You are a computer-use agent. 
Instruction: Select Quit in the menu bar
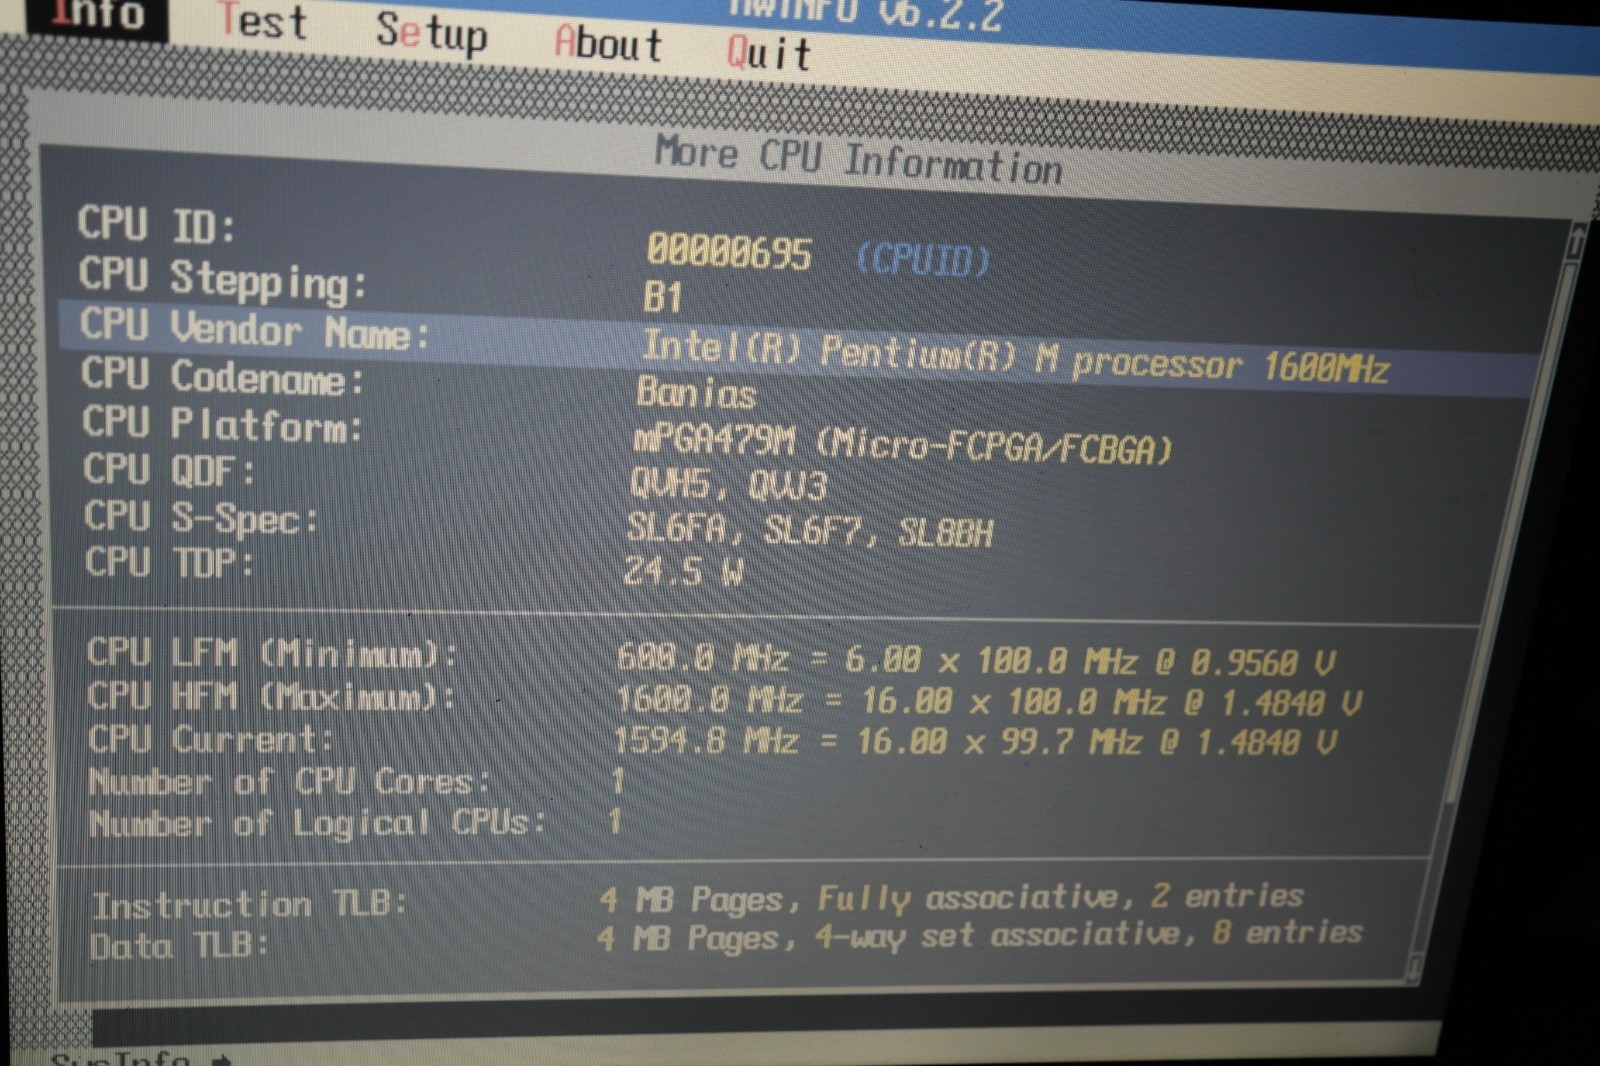pyautogui.click(x=768, y=52)
